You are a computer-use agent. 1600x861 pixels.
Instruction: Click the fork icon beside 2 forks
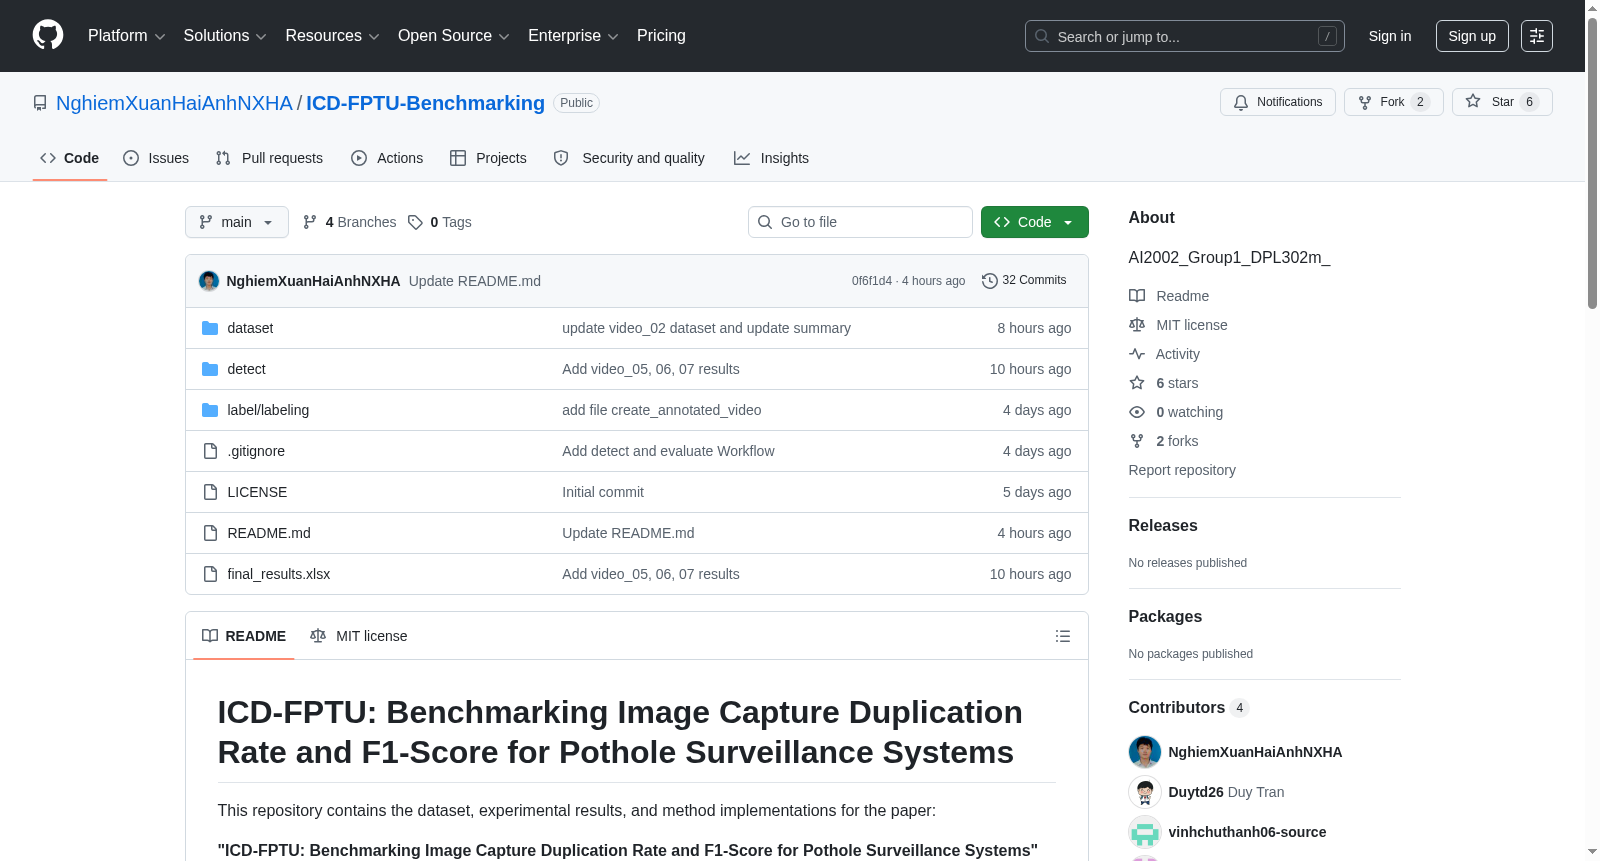(1137, 441)
